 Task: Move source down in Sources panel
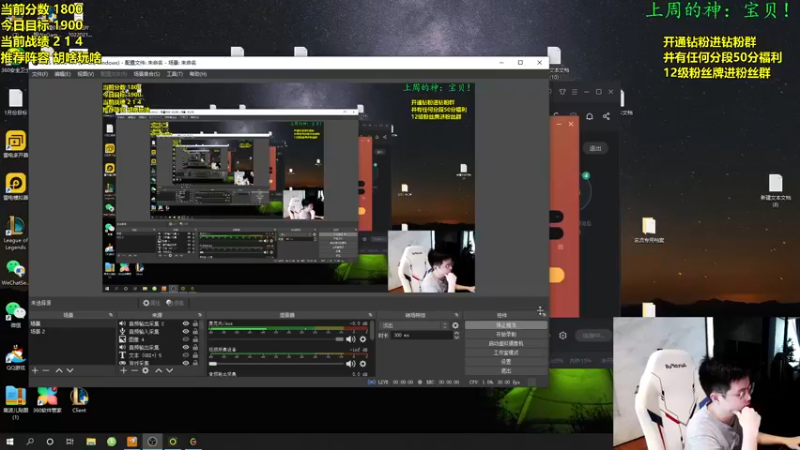coord(169,370)
